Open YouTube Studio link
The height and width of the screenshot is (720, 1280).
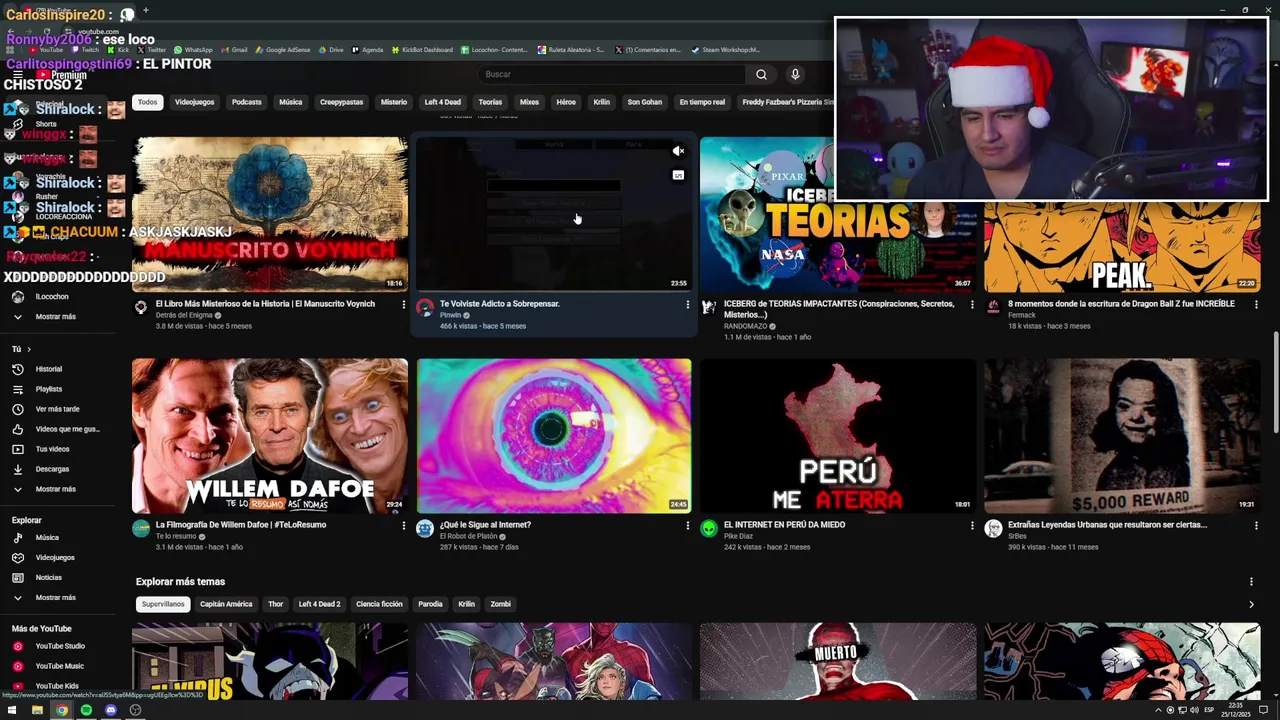60,646
